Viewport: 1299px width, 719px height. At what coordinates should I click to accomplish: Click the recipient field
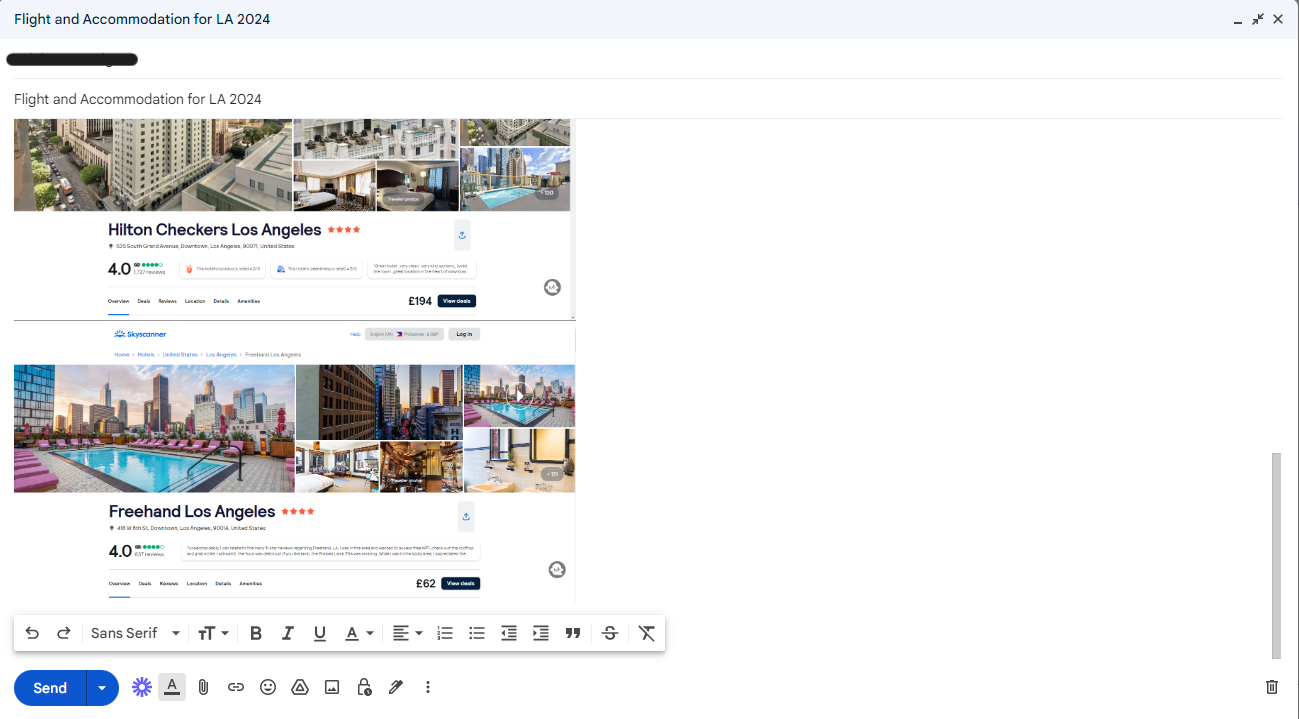pyautogui.click(x=648, y=59)
